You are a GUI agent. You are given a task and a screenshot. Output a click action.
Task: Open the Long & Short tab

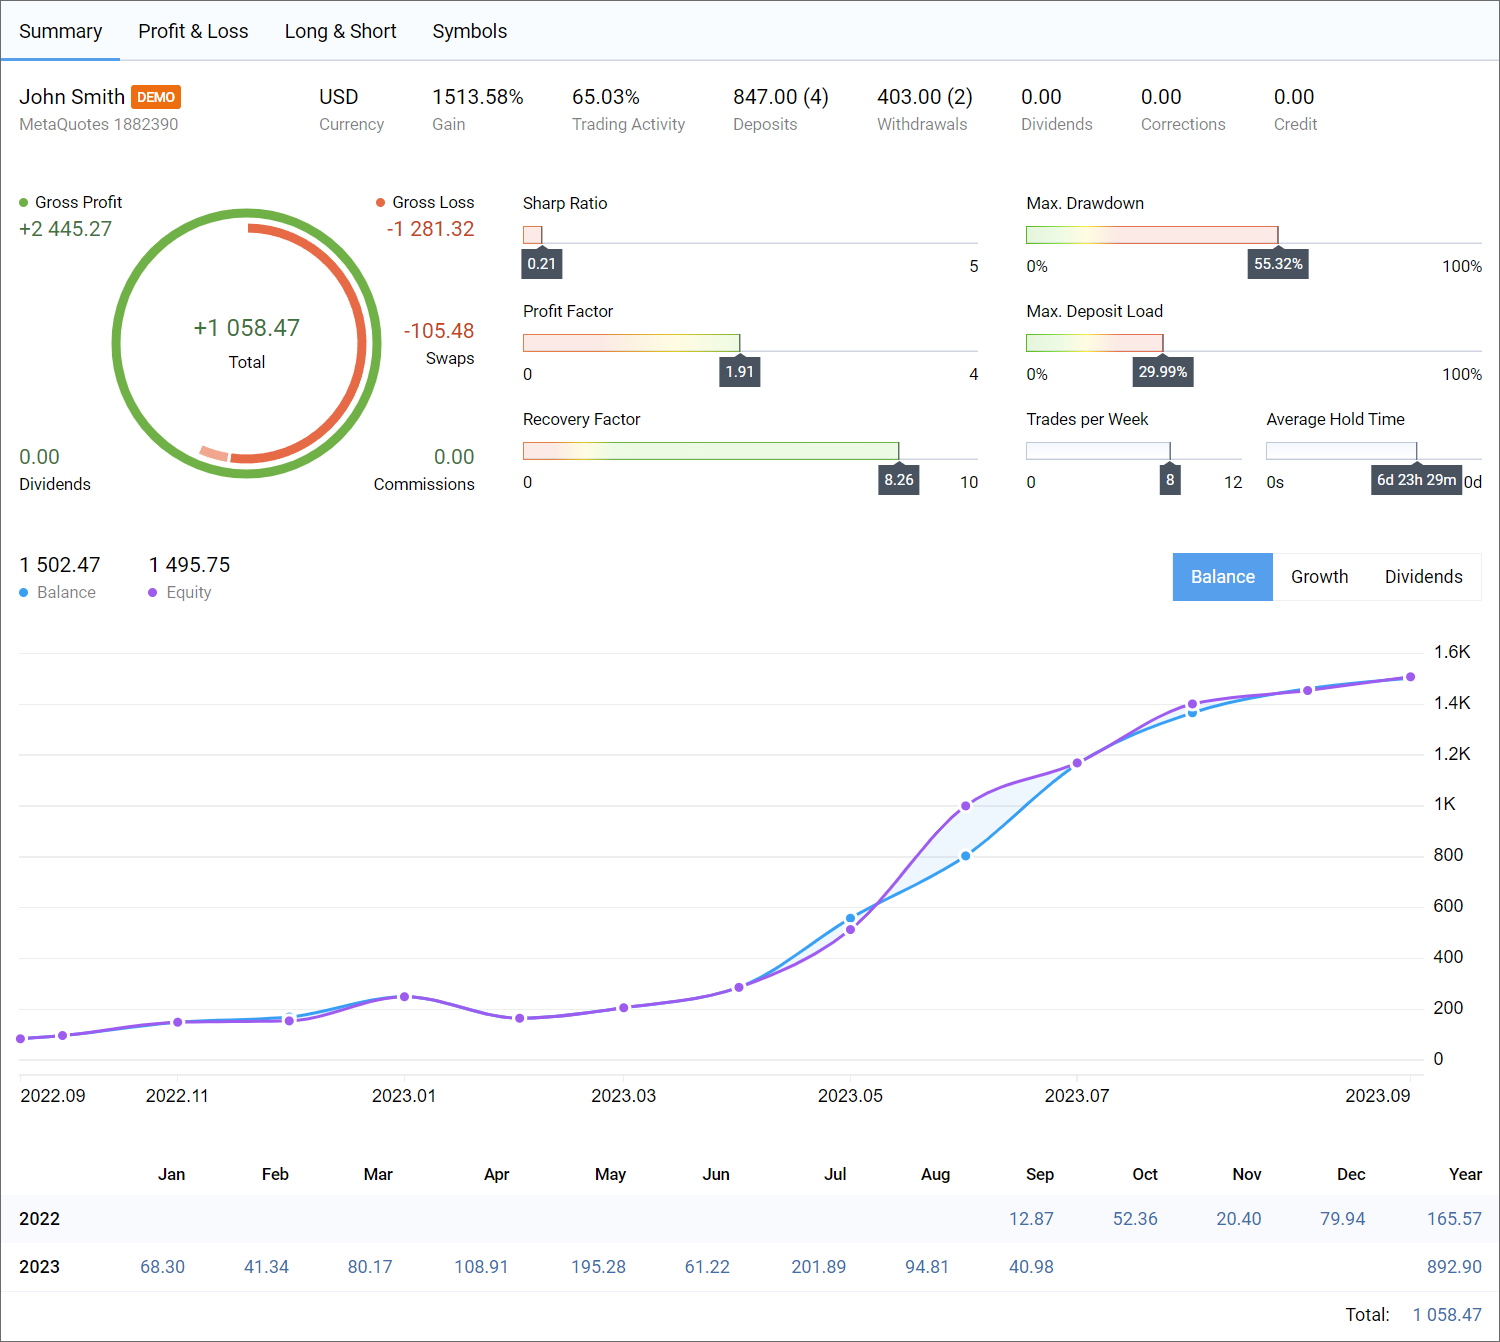(x=340, y=31)
